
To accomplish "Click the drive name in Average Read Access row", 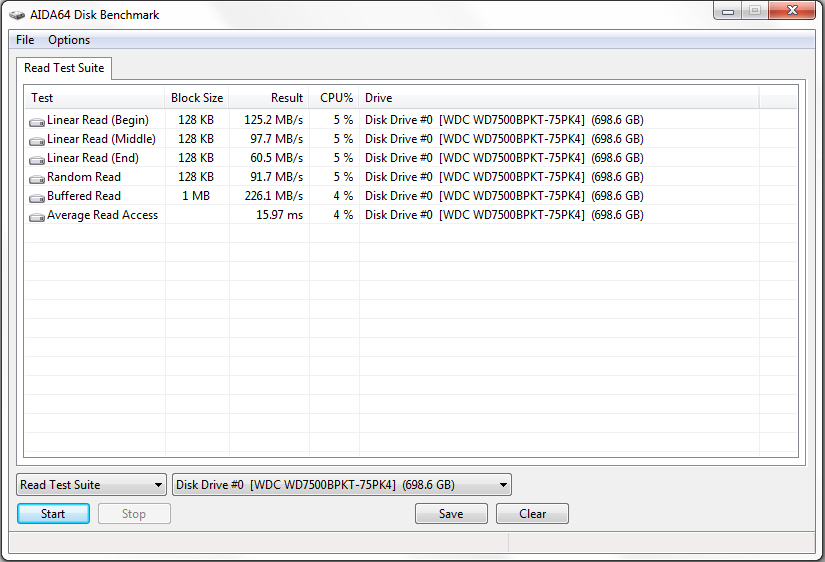I will 504,215.
